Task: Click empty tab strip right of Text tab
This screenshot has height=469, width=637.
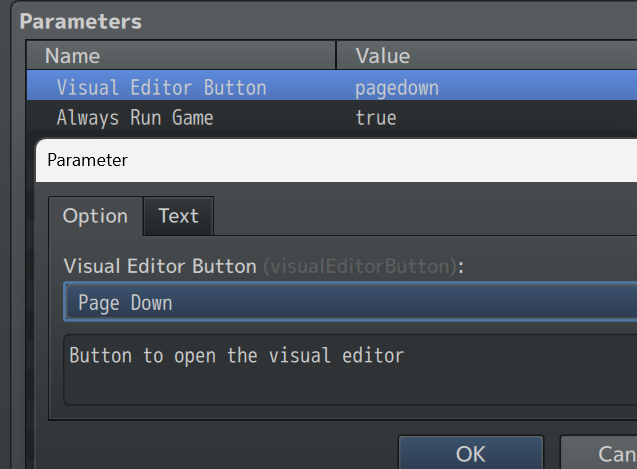Action: 420,216
